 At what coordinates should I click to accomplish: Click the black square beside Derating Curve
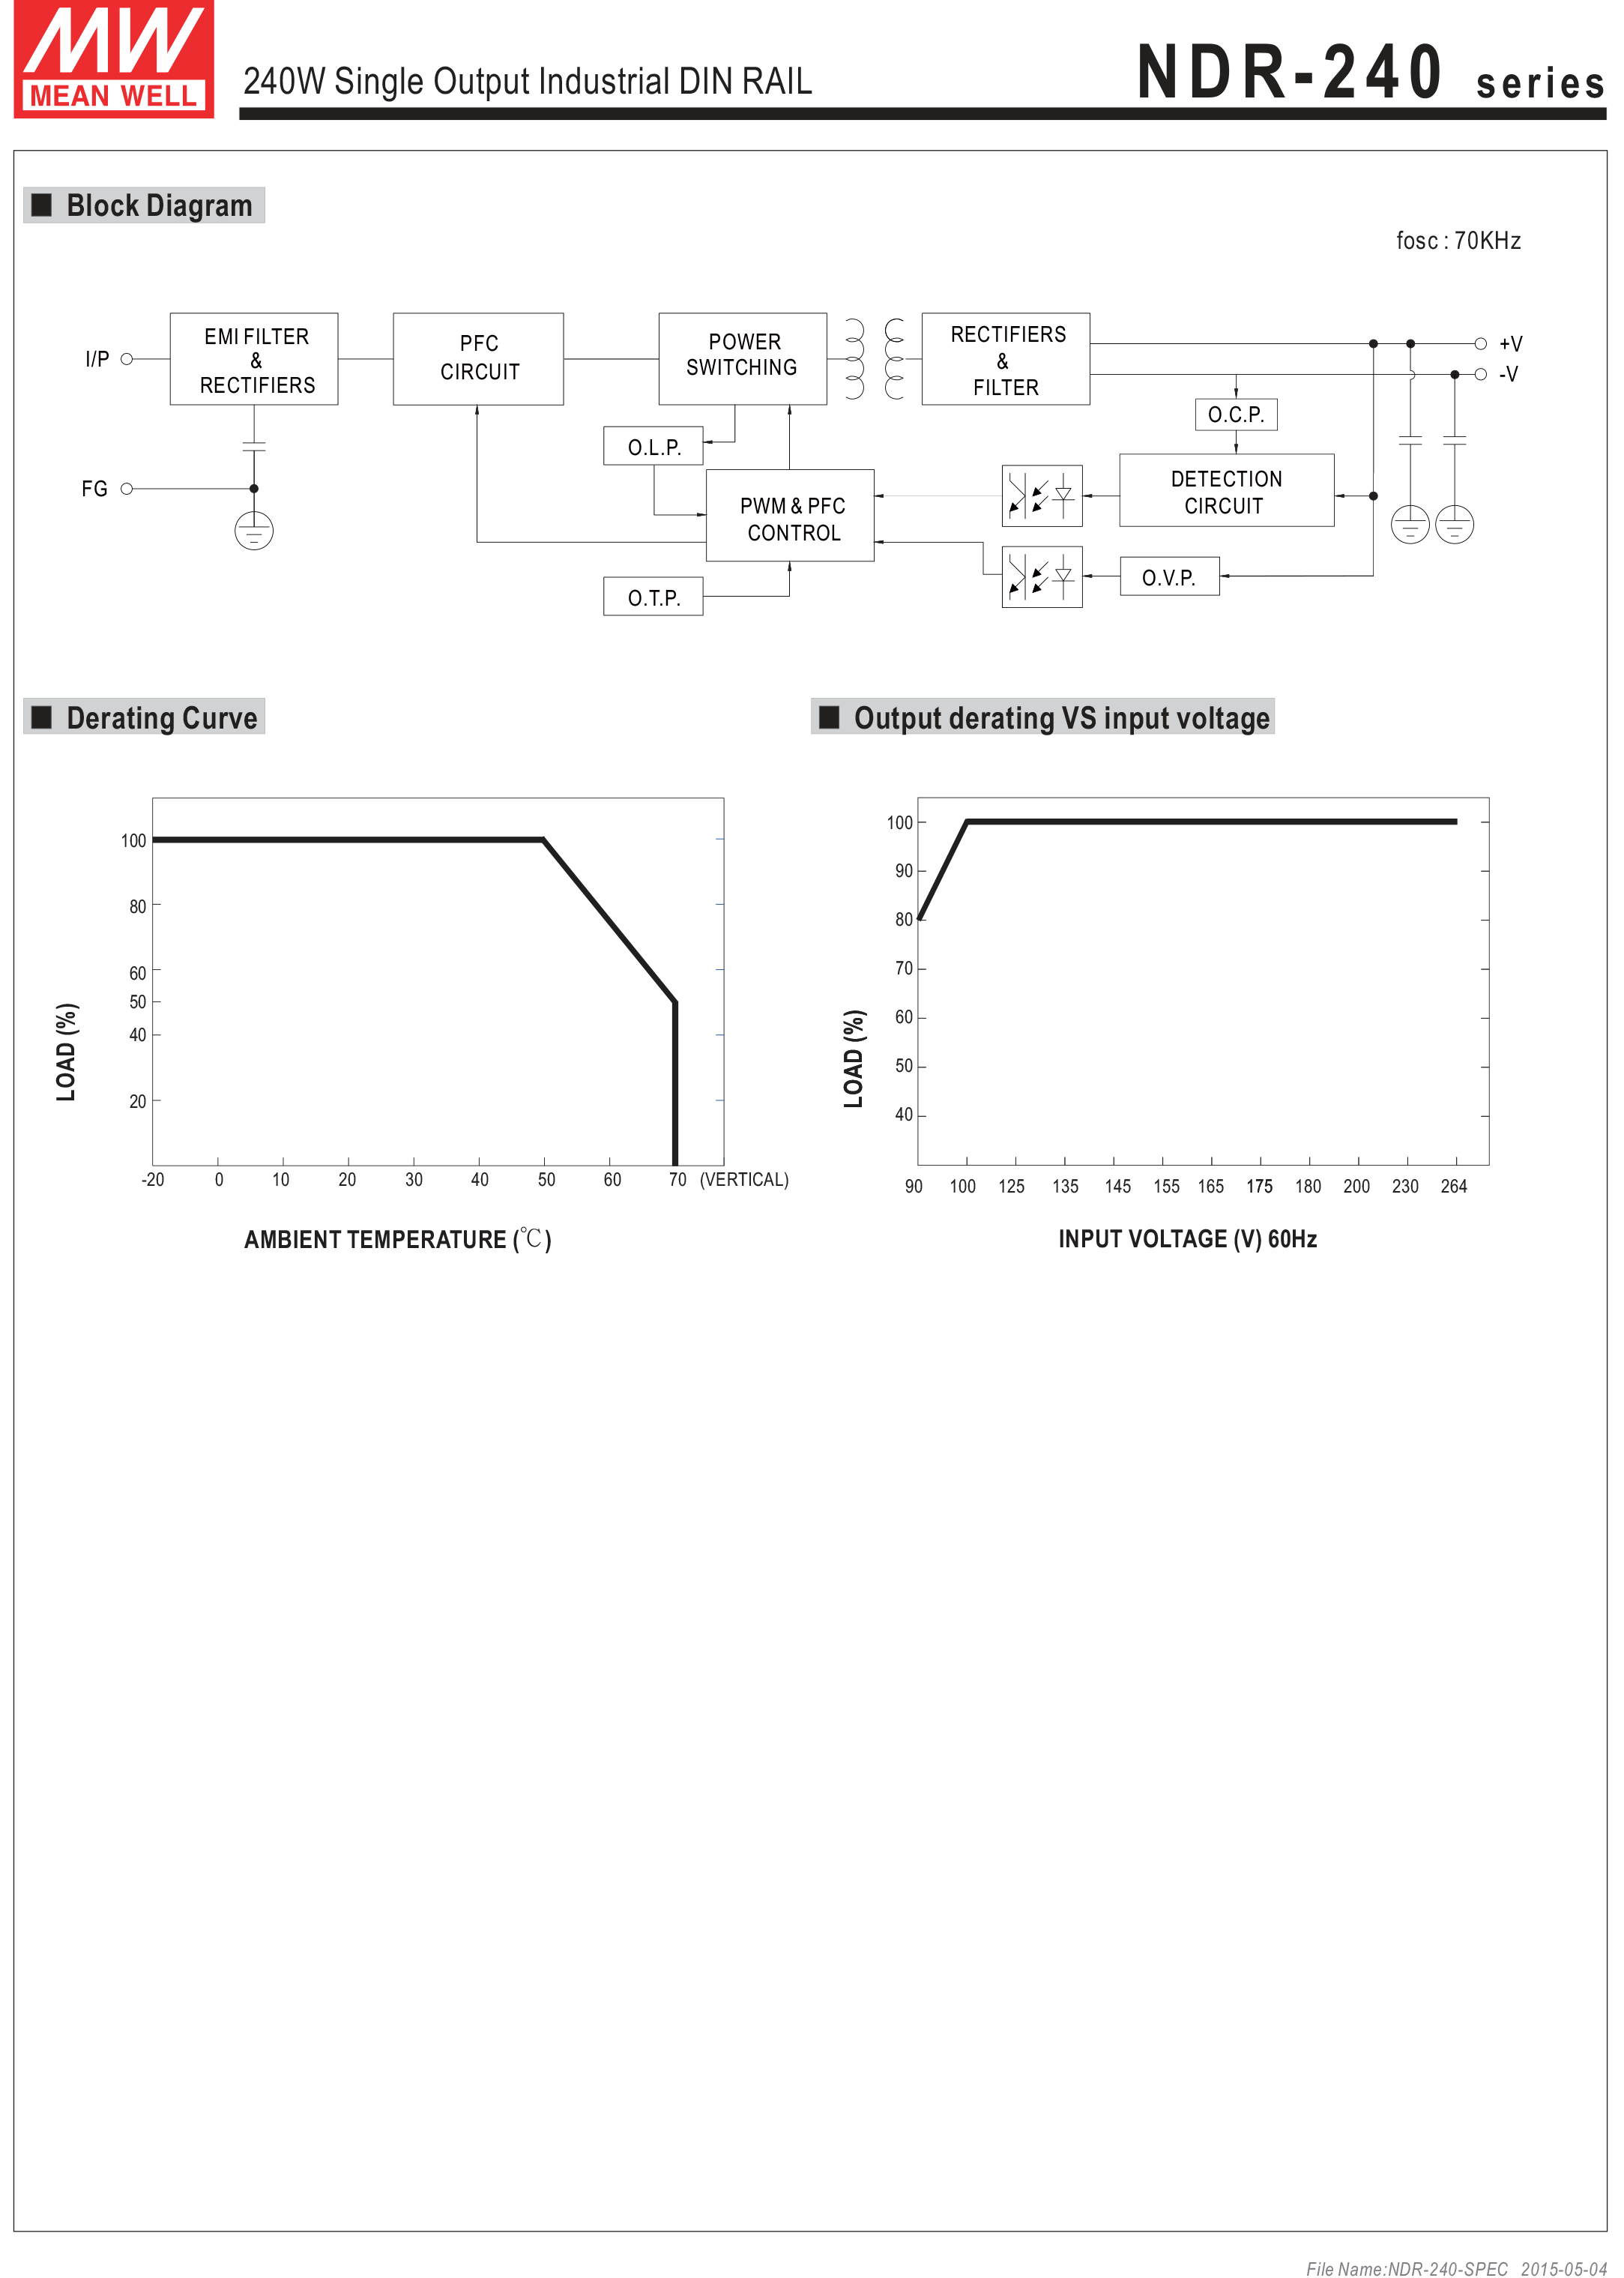42,717
